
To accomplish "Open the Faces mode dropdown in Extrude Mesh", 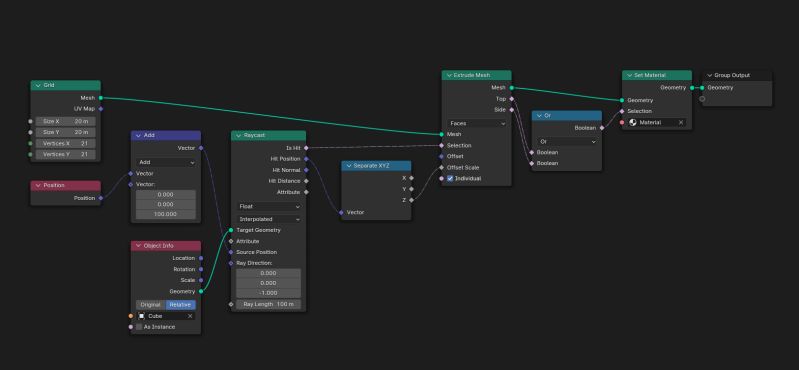I will [476, 123].
